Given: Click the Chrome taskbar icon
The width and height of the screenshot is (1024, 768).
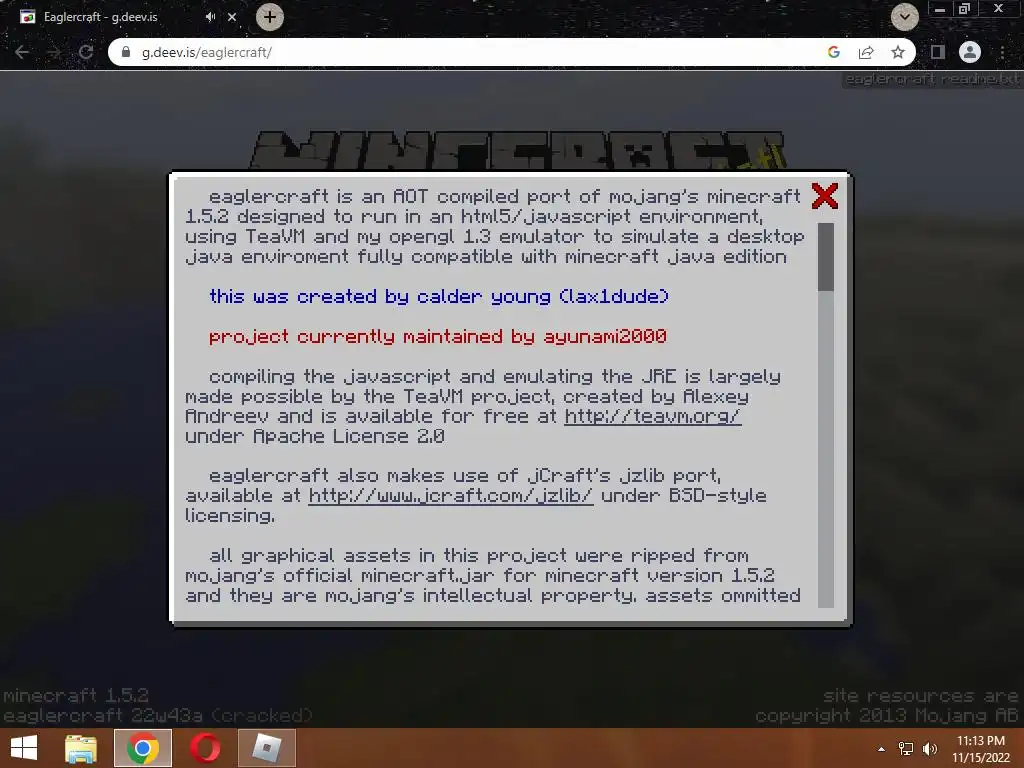Looking at the screenshot, I should (143, 748).
